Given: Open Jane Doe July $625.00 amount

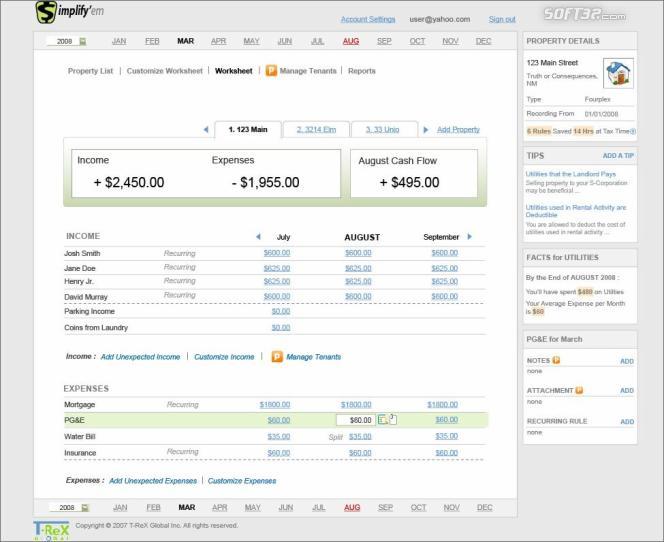Looking at the screenshot, I should pyautogui.click(x=277, y=268).
